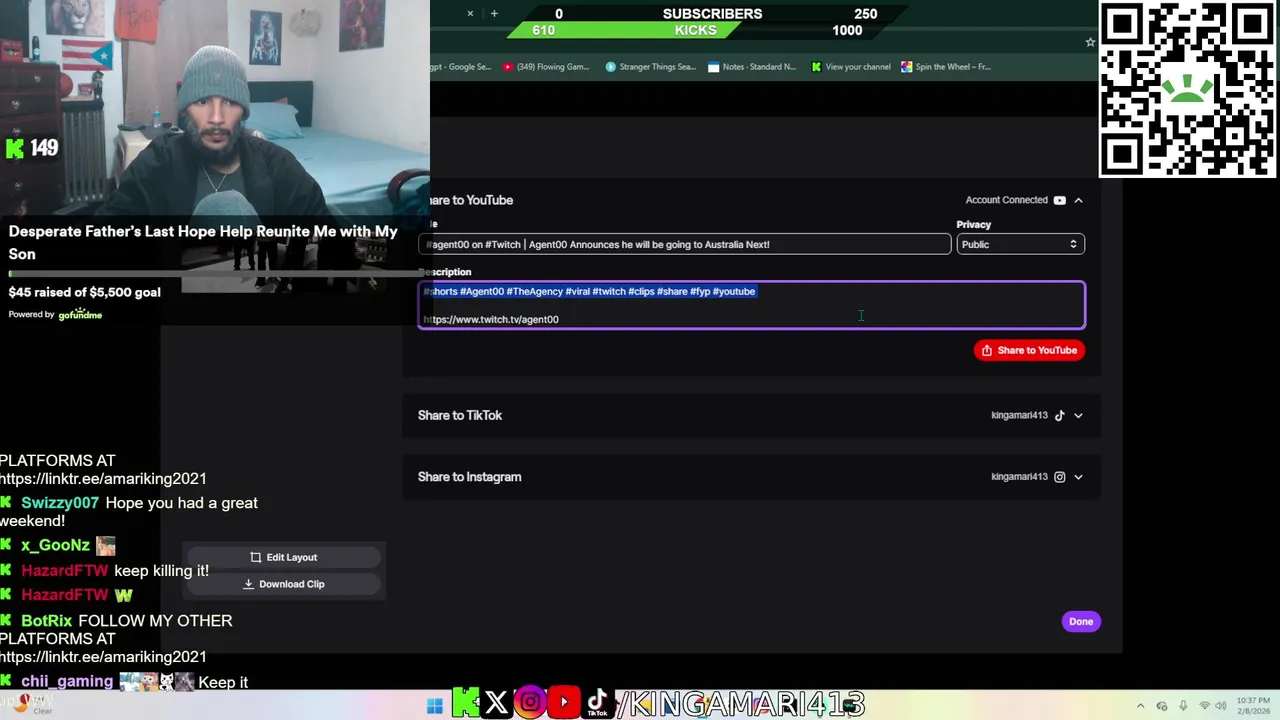This screenshot has width=1280, height=720.
Task: Open the Privacy dropdown set to Public
Action: 1020,244
